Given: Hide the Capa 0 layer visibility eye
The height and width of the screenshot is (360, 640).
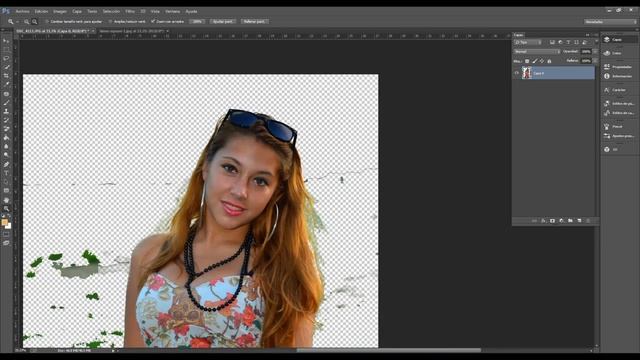Looking at the screenshot, I should click(x=517, y=73).
